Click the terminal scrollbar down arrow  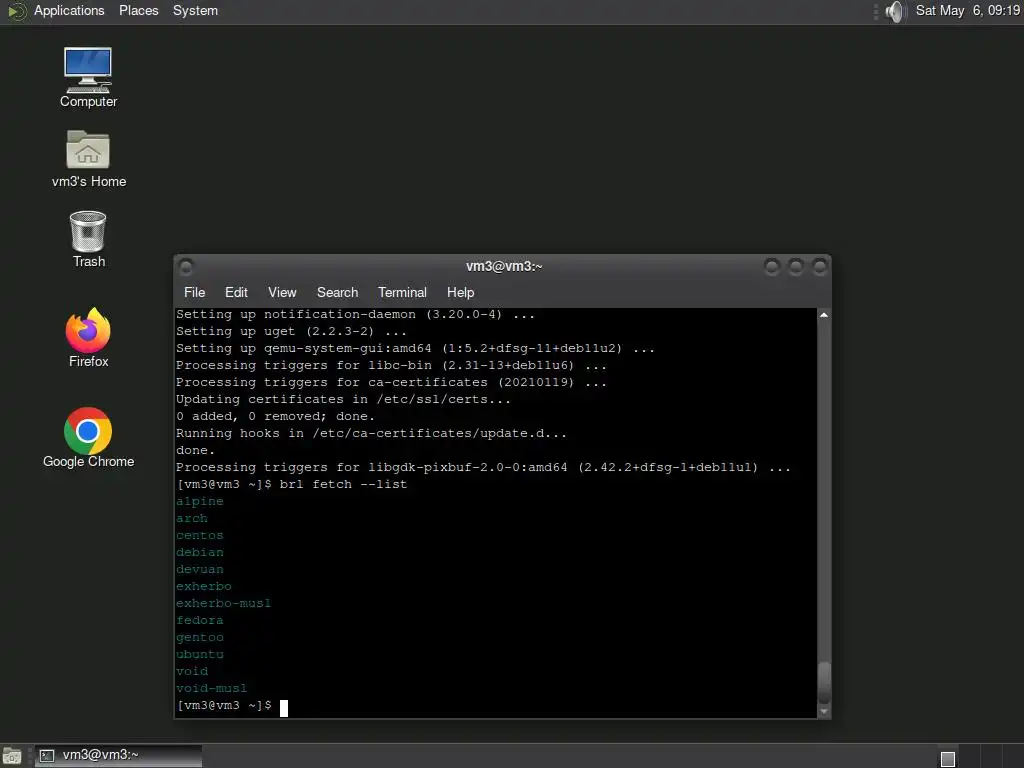(824, 711)
